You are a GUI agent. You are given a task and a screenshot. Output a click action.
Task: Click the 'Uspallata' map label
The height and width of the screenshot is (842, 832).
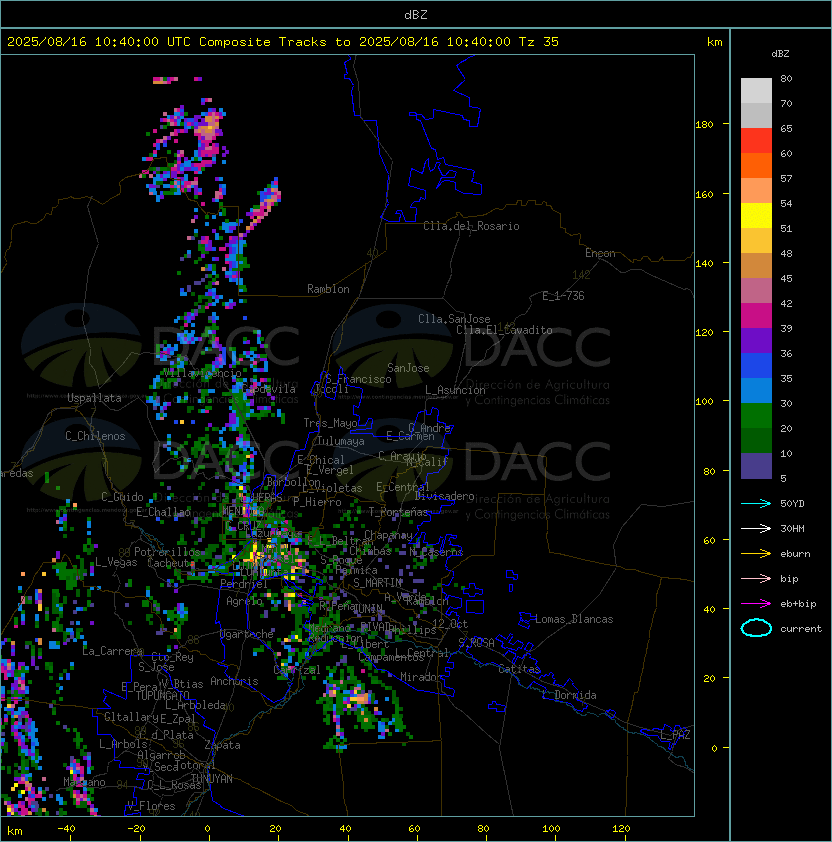(x=94, y=398)
